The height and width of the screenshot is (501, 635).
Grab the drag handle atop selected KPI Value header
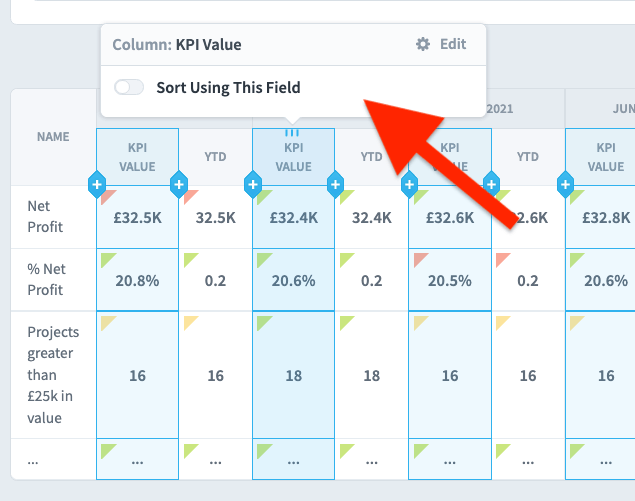click(292, 133)
